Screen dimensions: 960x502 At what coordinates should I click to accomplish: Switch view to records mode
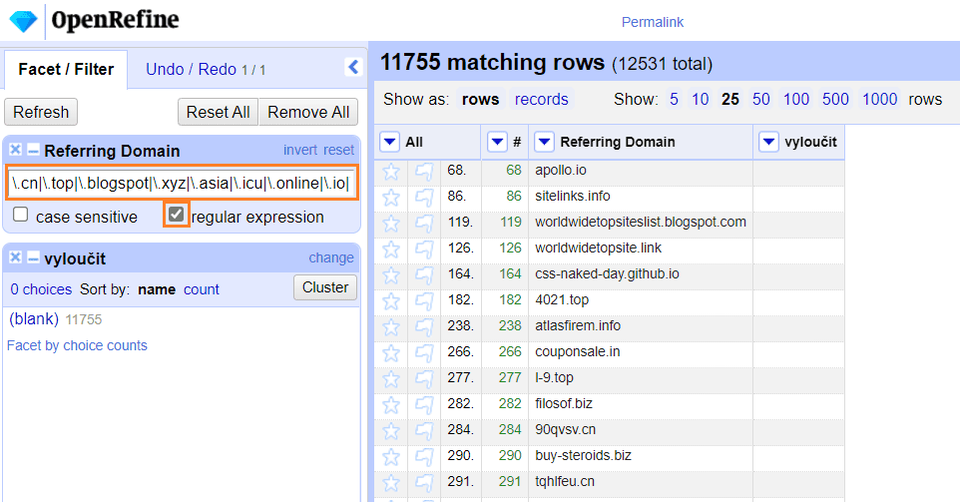[x=541, y=99]
